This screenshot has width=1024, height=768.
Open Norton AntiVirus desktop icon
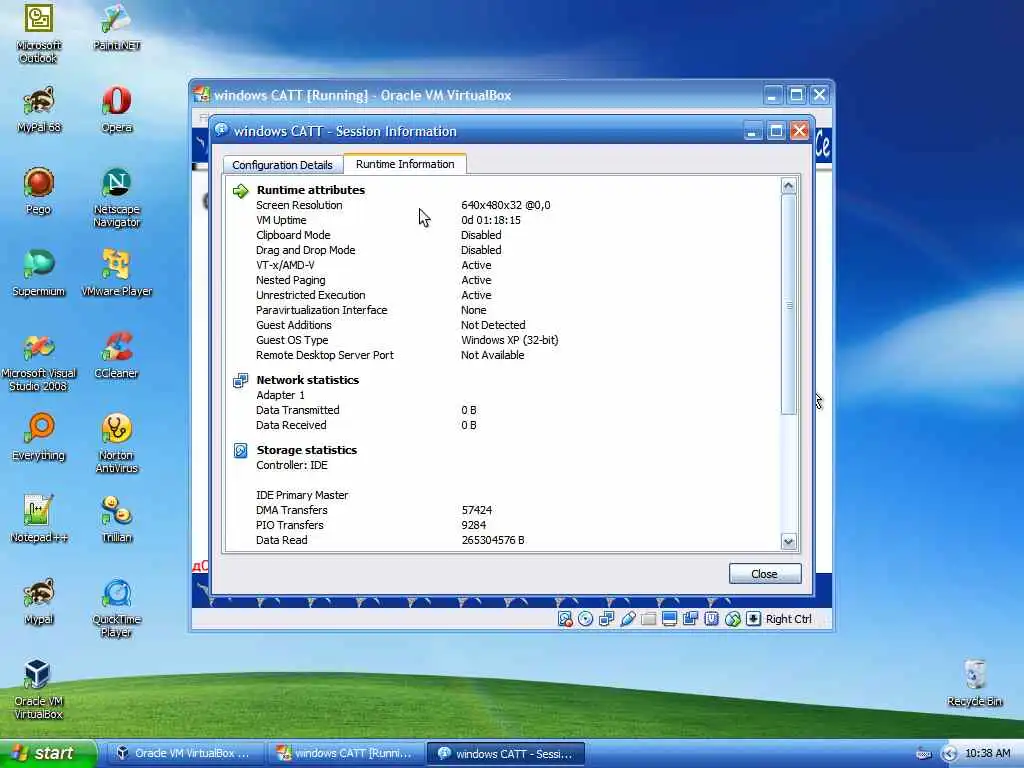(x=116, y=444)
